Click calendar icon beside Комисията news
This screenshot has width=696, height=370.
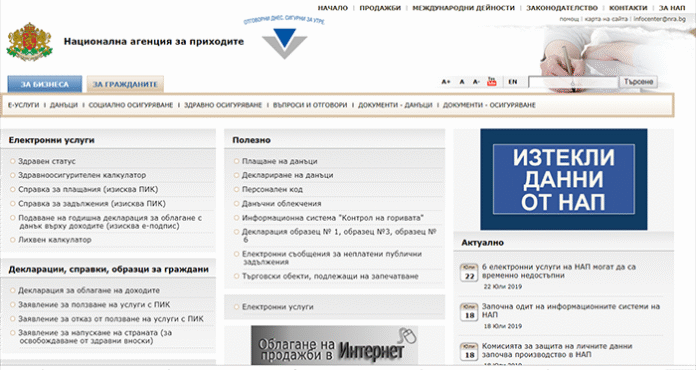469,352
